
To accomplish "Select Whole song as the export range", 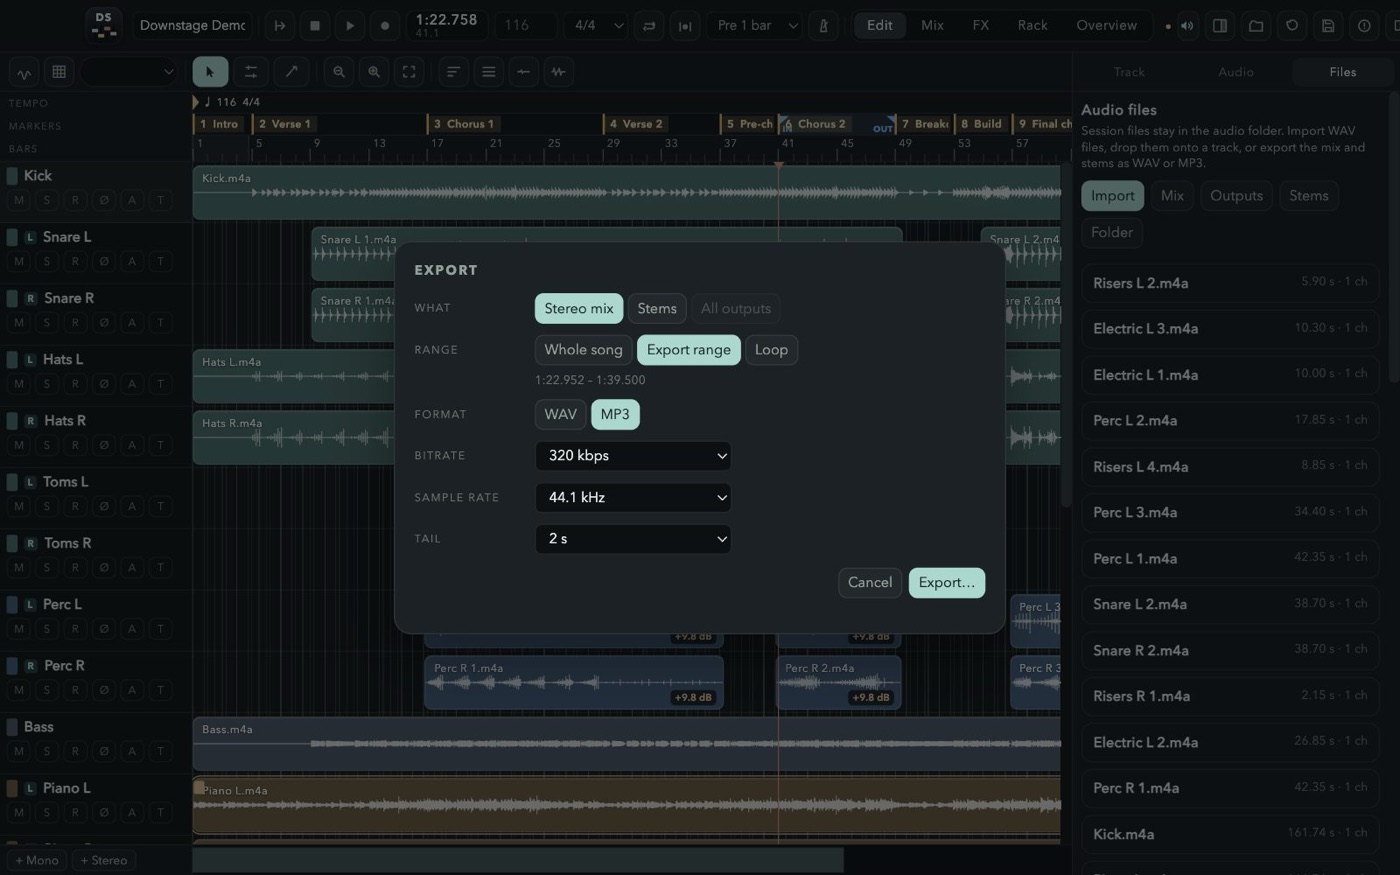I will (x=583, y=350).
